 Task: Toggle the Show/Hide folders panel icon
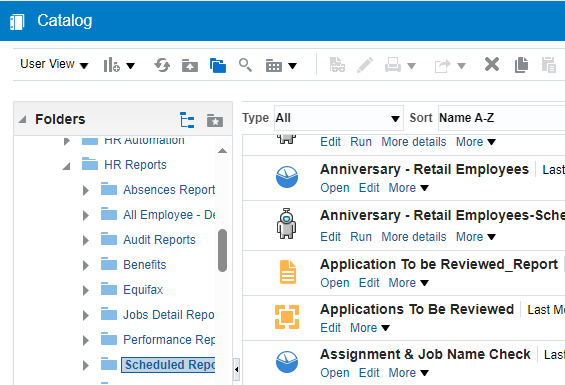click(218, 65)
